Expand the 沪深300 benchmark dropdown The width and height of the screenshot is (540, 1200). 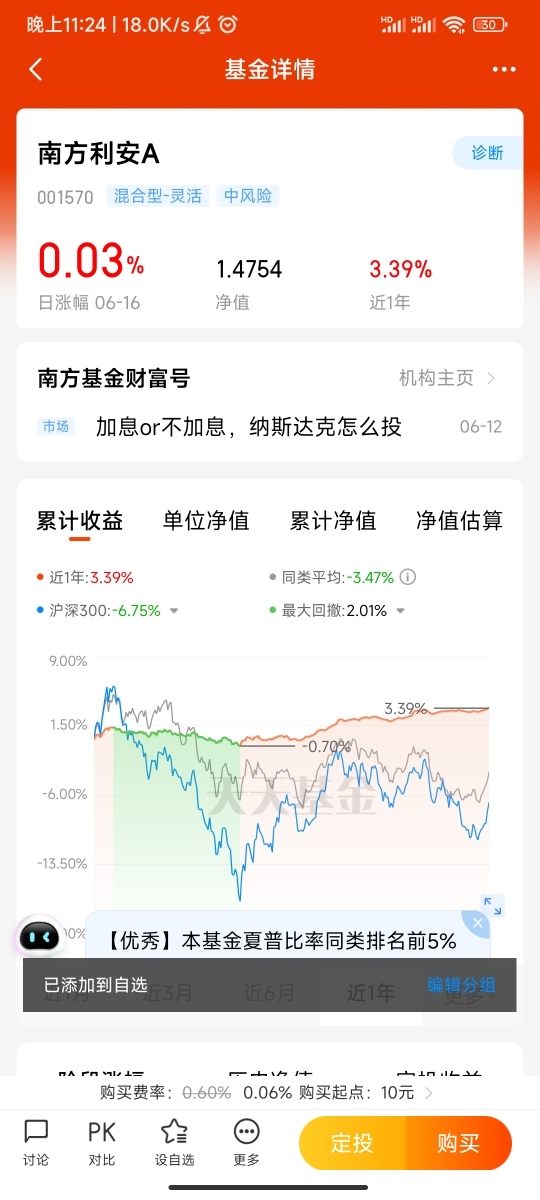tap(173, 611)
